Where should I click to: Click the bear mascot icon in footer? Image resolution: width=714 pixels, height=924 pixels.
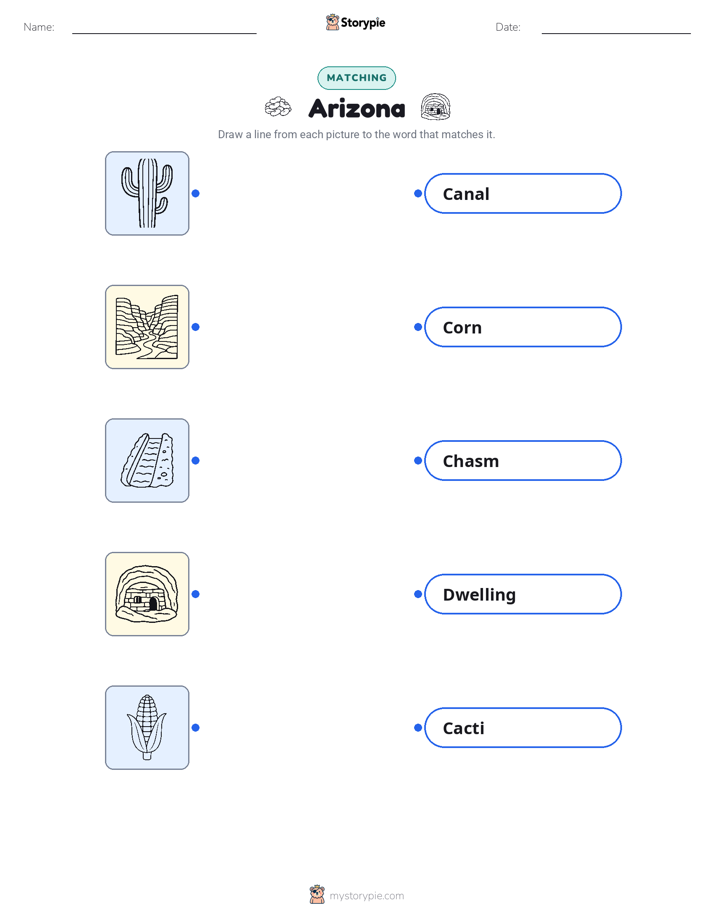pos(317,895)
